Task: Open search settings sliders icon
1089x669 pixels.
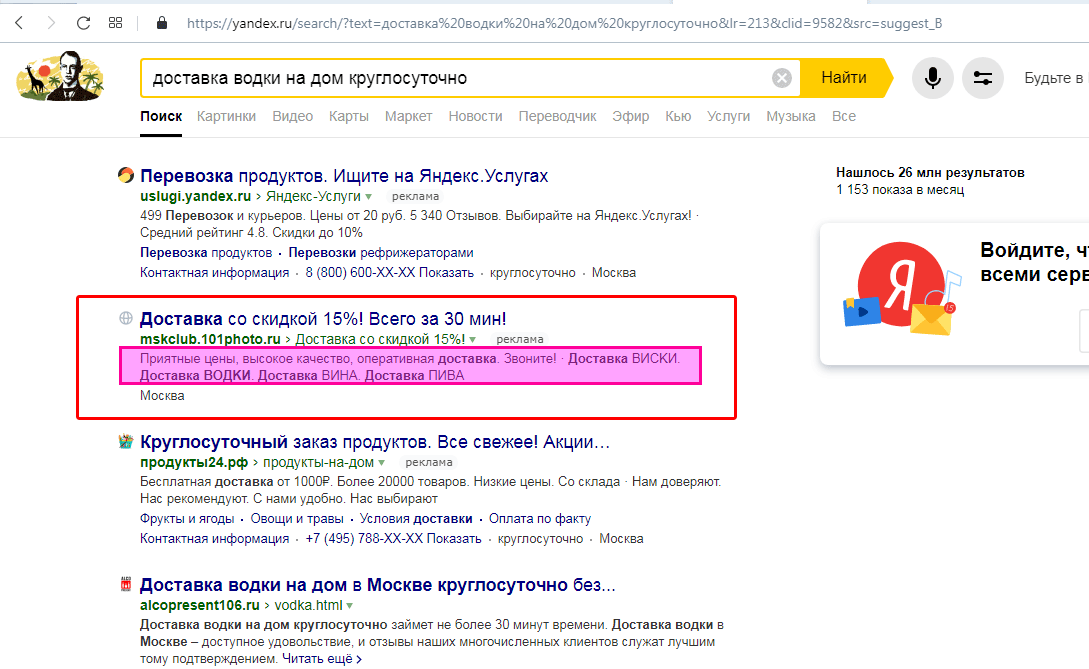Action: [983, 78]
